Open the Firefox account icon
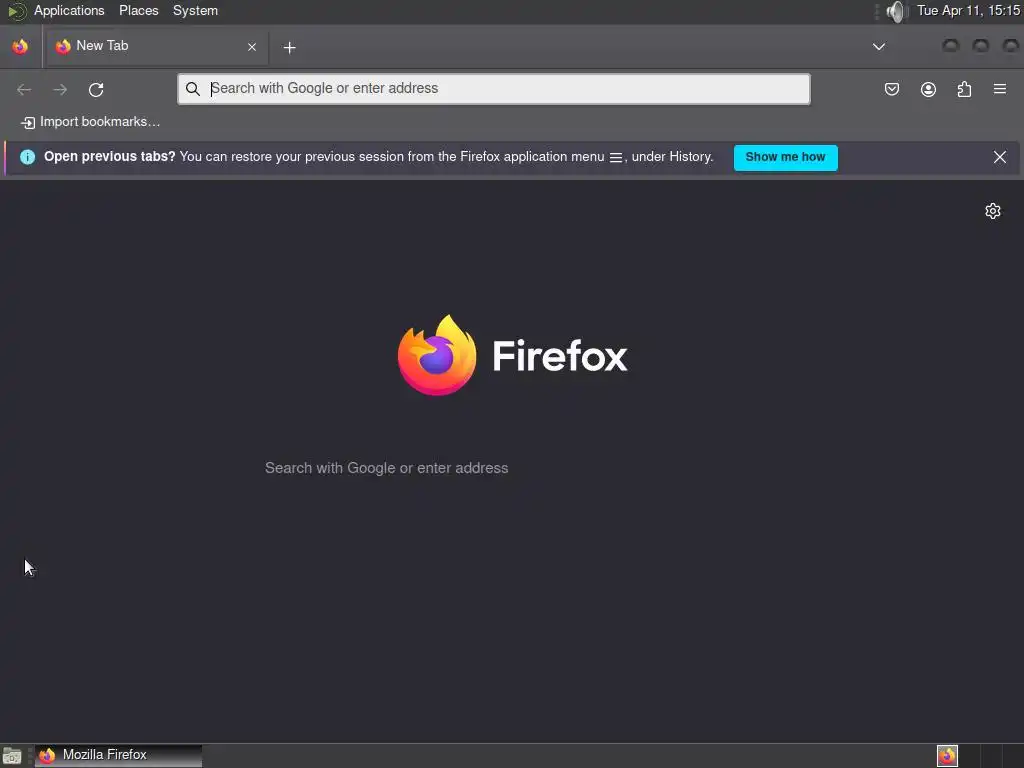This screenshot has height=768, width=1024. 928,89
